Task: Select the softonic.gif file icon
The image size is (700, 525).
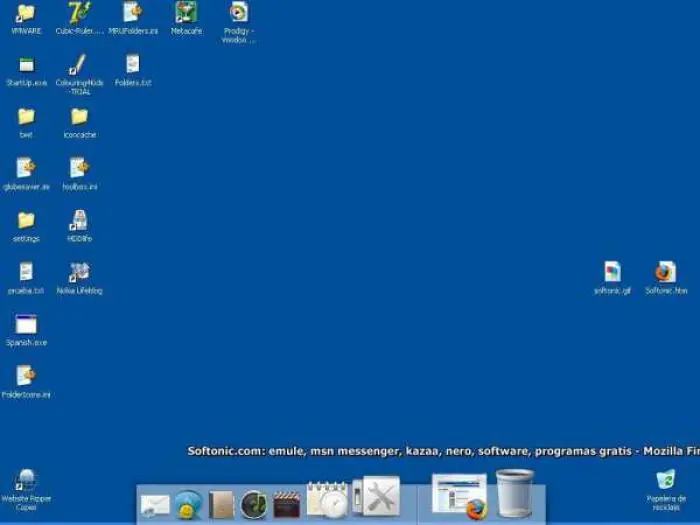Action: pos(612,278)
